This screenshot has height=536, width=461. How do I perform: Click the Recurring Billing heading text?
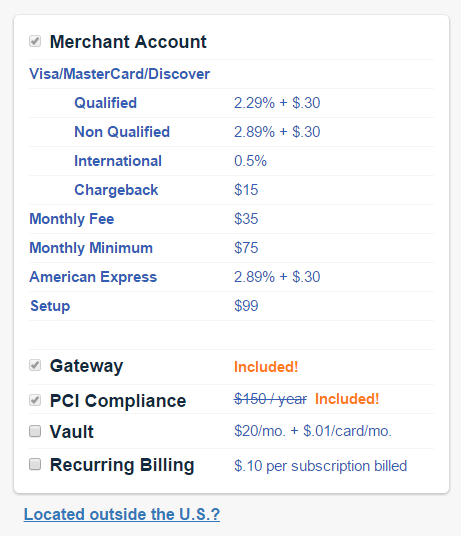(x=122, y=465)
